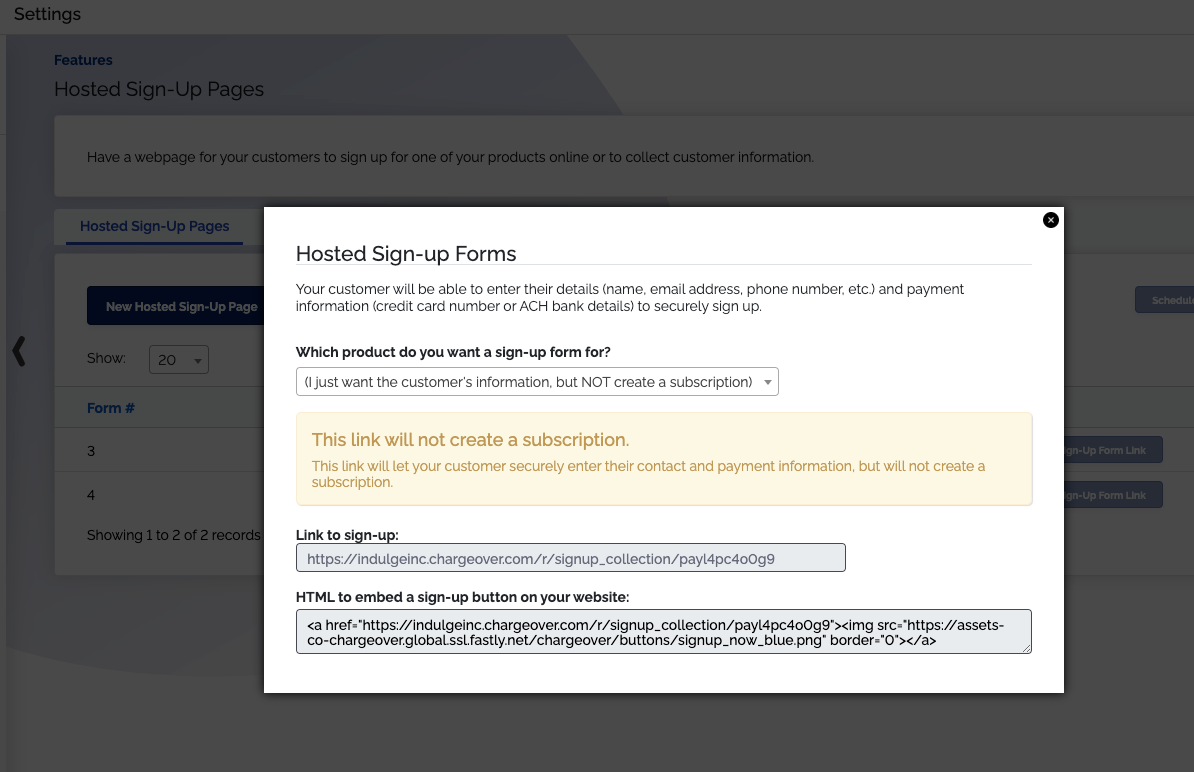Click Sign-Up Form Link for form 3
This screenshot has height=772, width=1194.
tap(1113, 450)
